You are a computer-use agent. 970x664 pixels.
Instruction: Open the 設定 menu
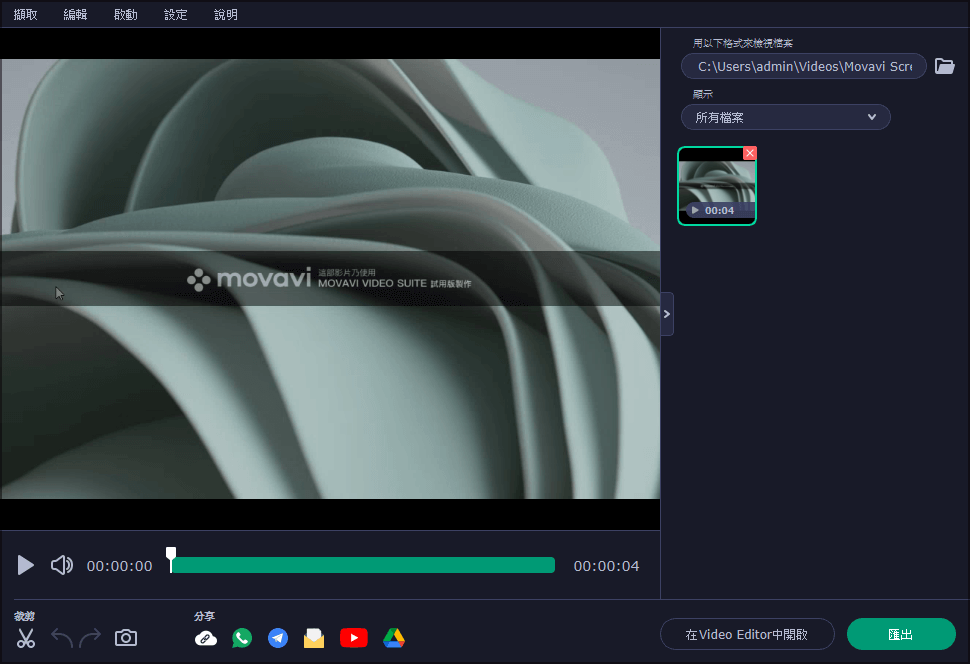[x=176, y=15]
